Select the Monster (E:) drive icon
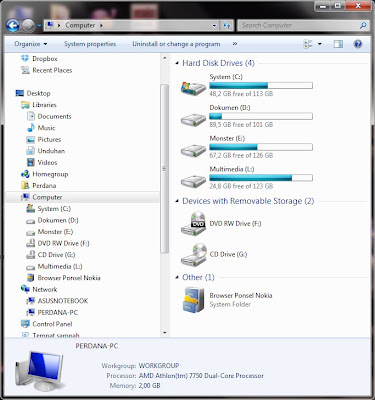This screenshot has width=375, height=400. 193,150
